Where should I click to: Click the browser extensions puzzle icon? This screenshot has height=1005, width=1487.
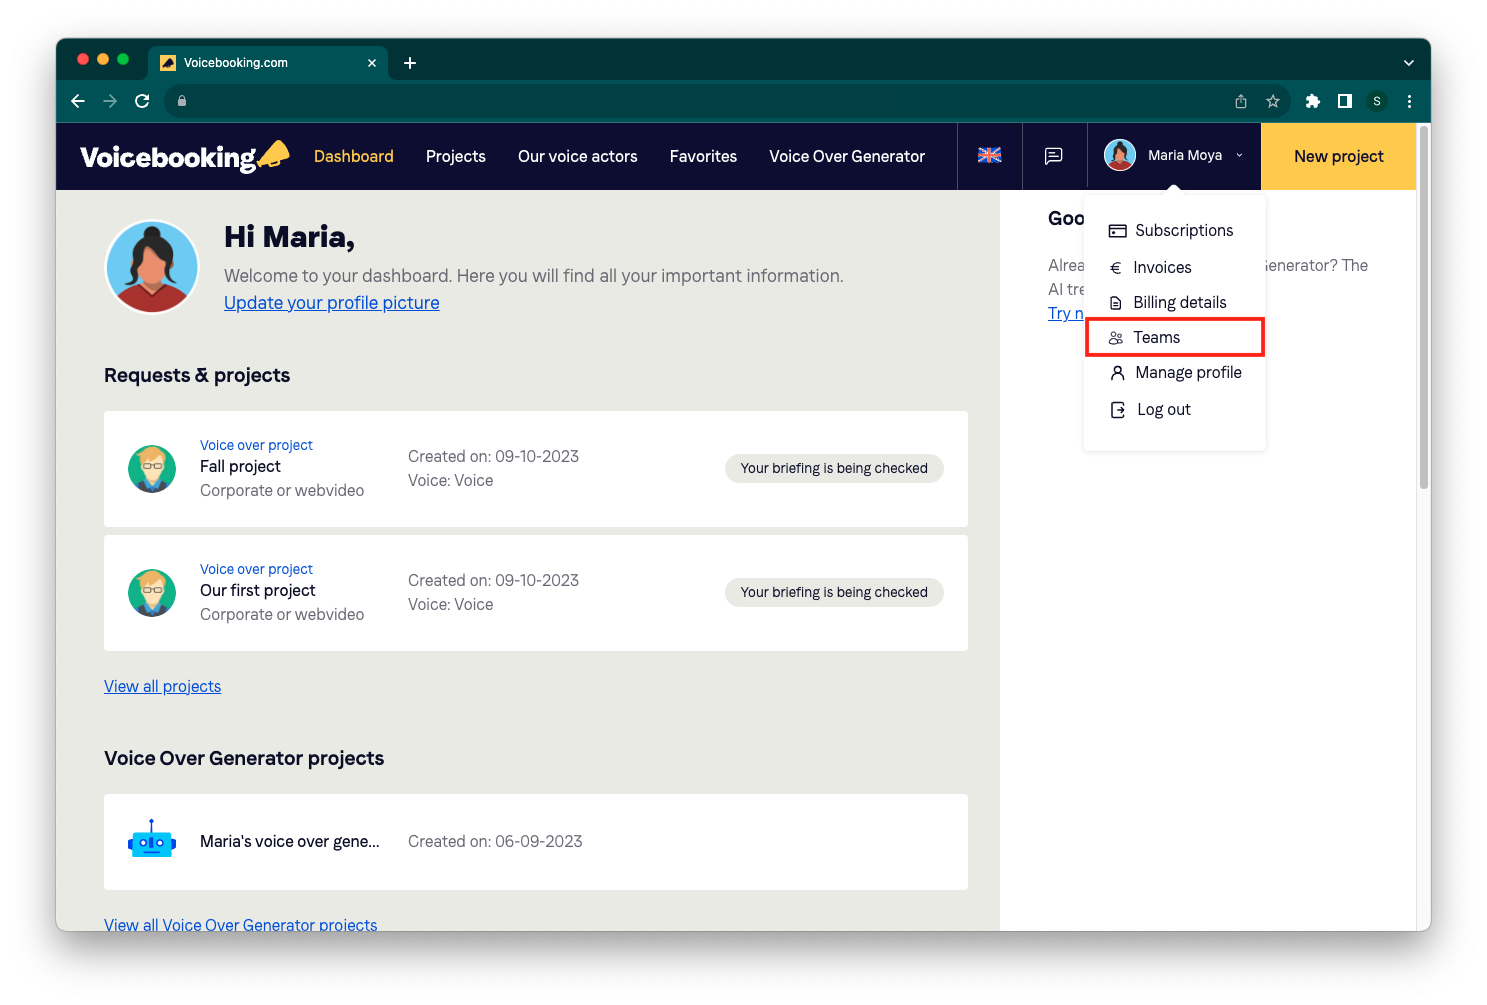[x=1312, y=101]
